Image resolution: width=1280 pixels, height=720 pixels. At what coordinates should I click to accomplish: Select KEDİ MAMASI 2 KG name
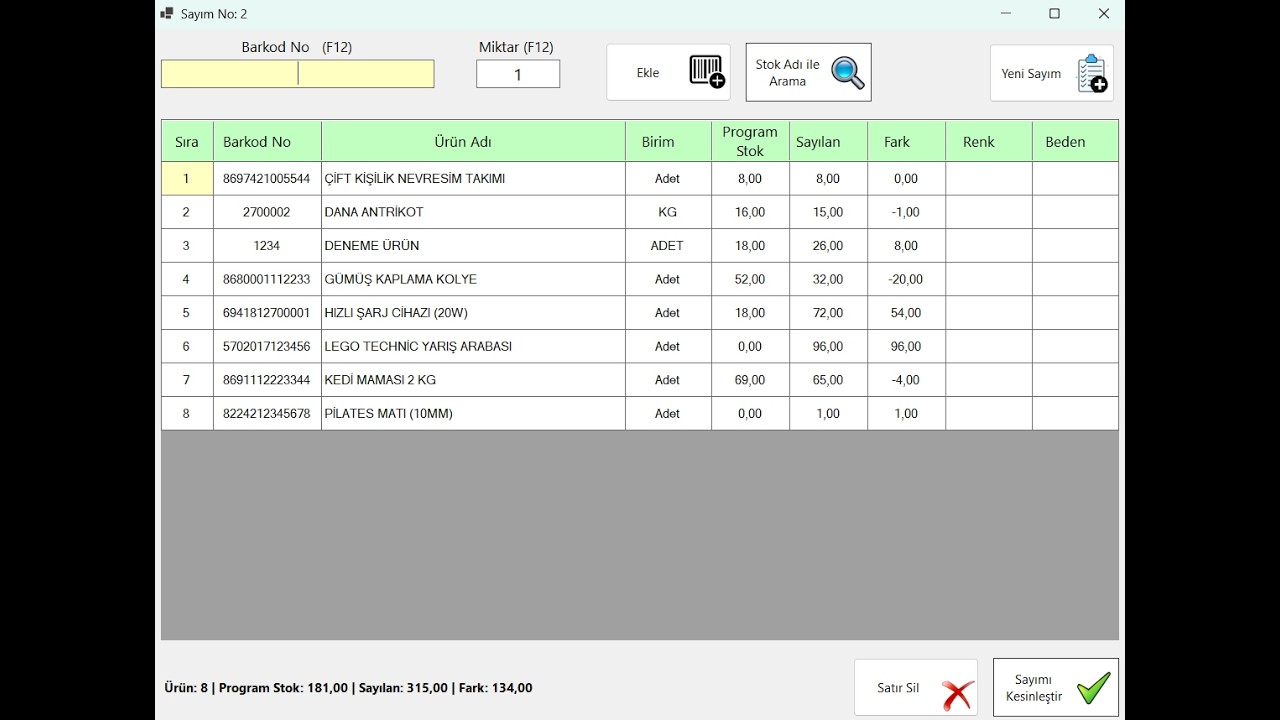click(380, 380)
